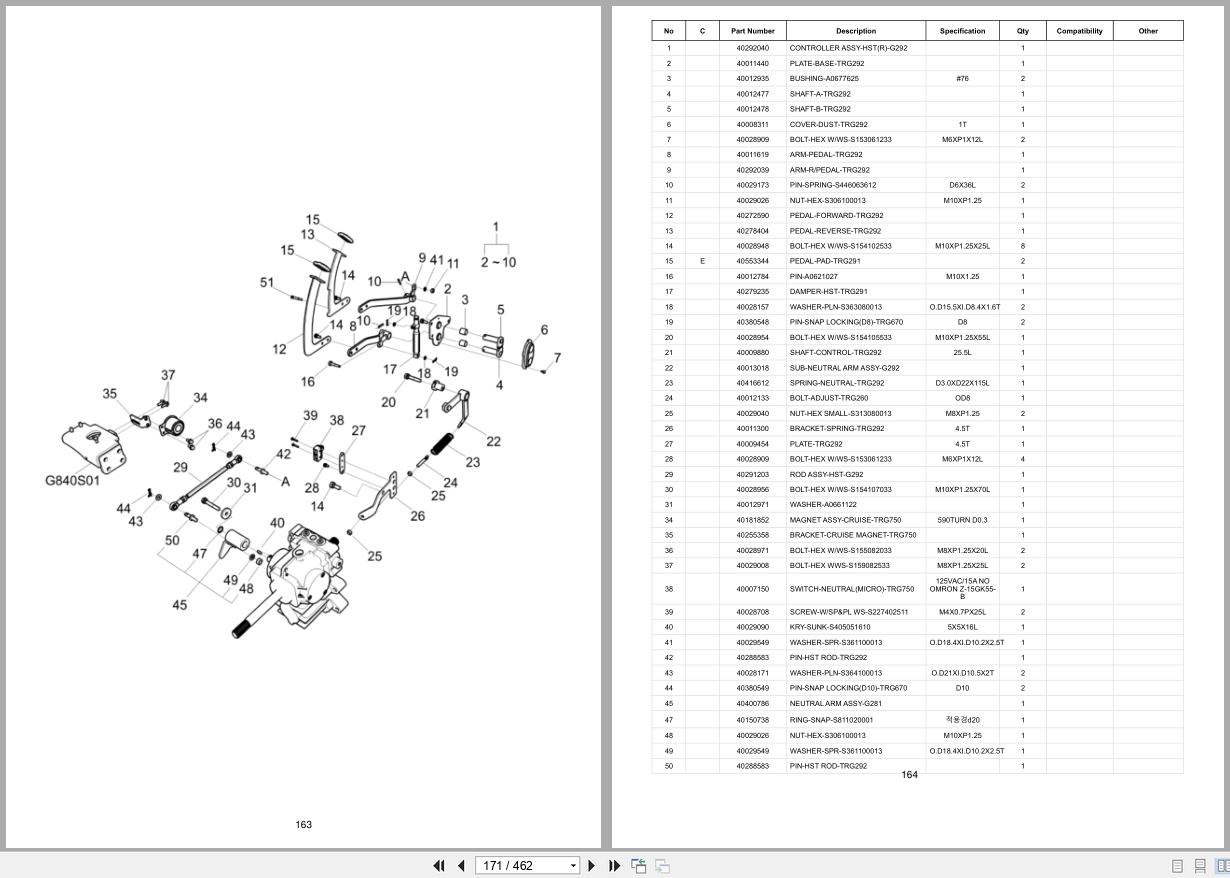Screen dimensions: 1230x878
Task: Click the 2 ~ 10 callout in diagram
Action: 498,262
